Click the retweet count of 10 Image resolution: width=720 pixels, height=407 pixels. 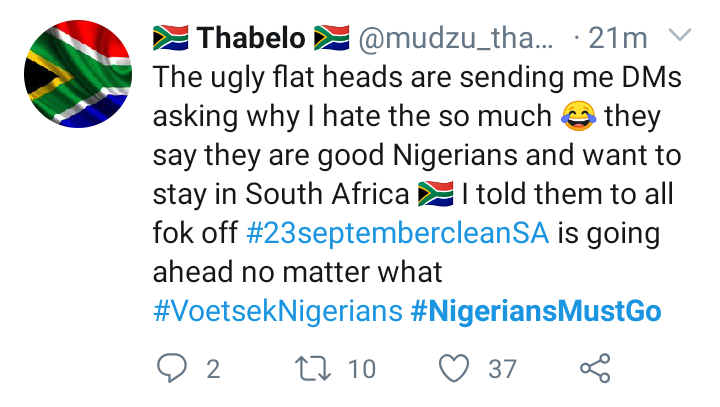[361, 370]
